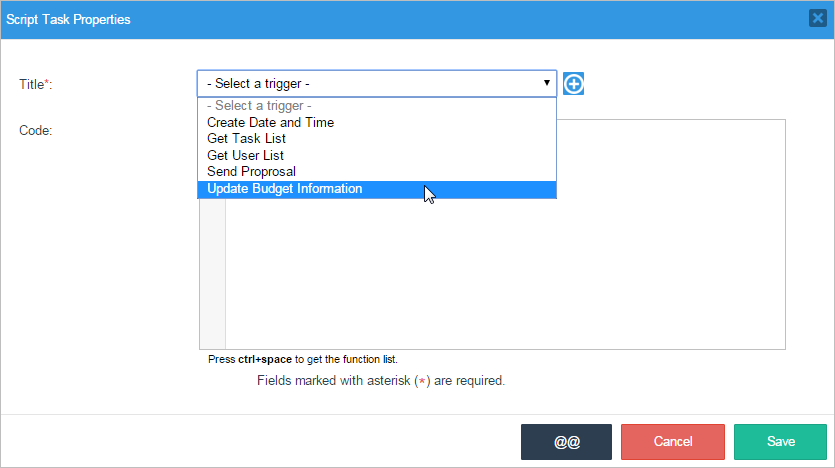Viewport: 835px width, 468px height.
Task: Click the blue plus icon to add trigger
Action: point(573,84)
